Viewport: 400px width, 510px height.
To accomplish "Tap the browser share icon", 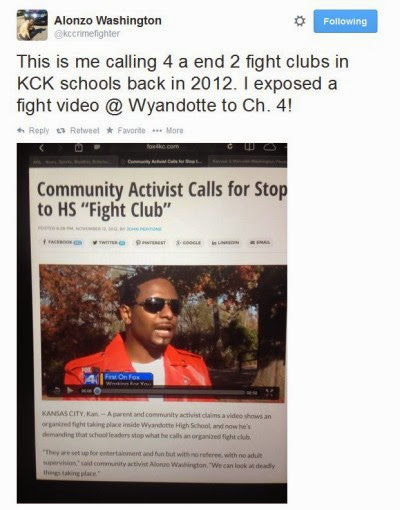I will click(x=79, y=148).
